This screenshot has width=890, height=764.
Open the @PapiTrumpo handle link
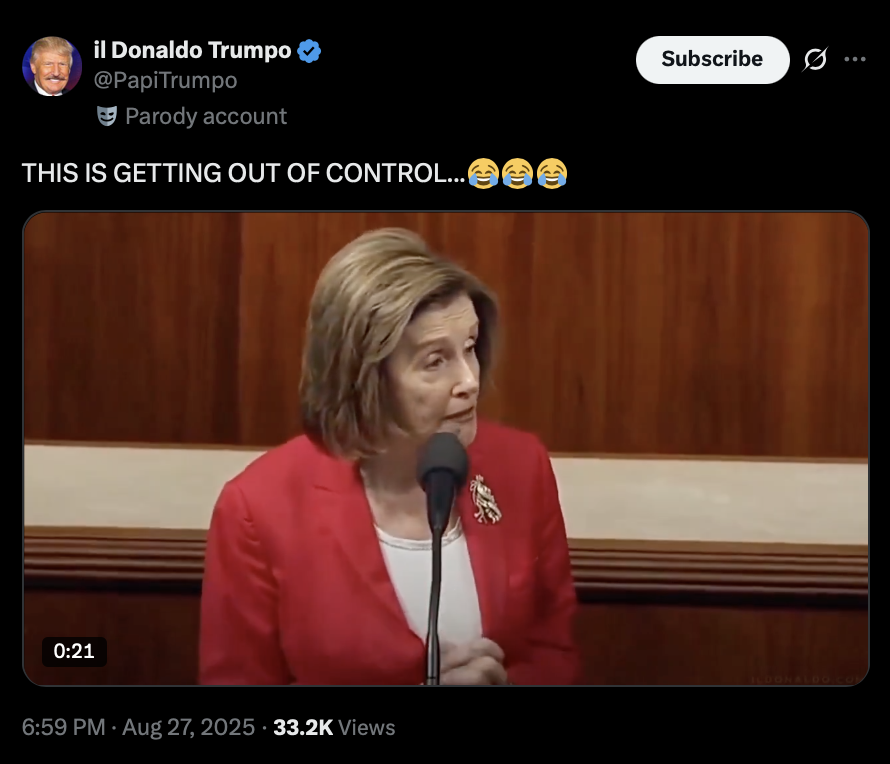(x=165, y=81)
